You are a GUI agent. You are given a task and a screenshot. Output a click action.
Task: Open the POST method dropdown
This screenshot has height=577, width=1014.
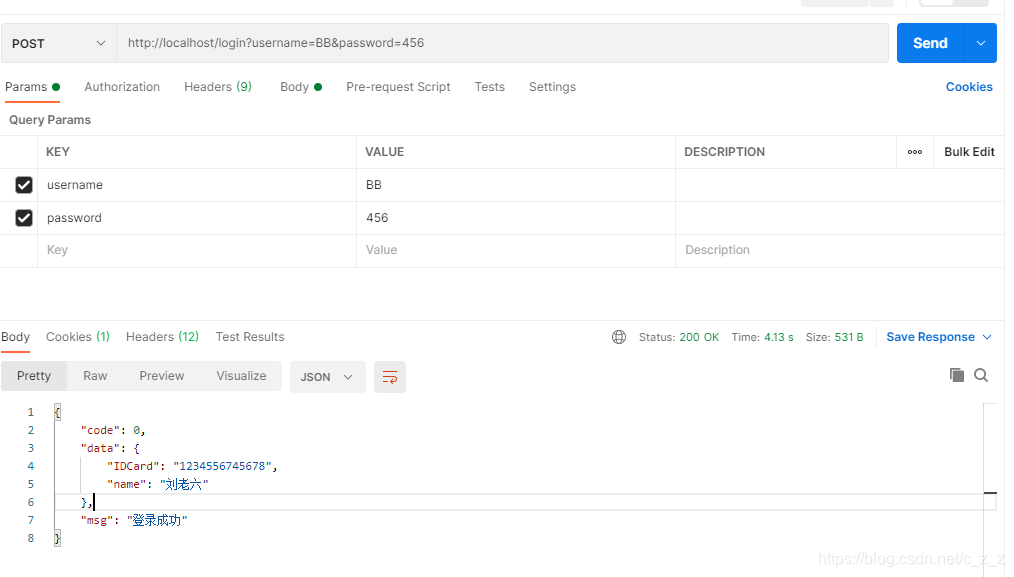pos(59,43)
